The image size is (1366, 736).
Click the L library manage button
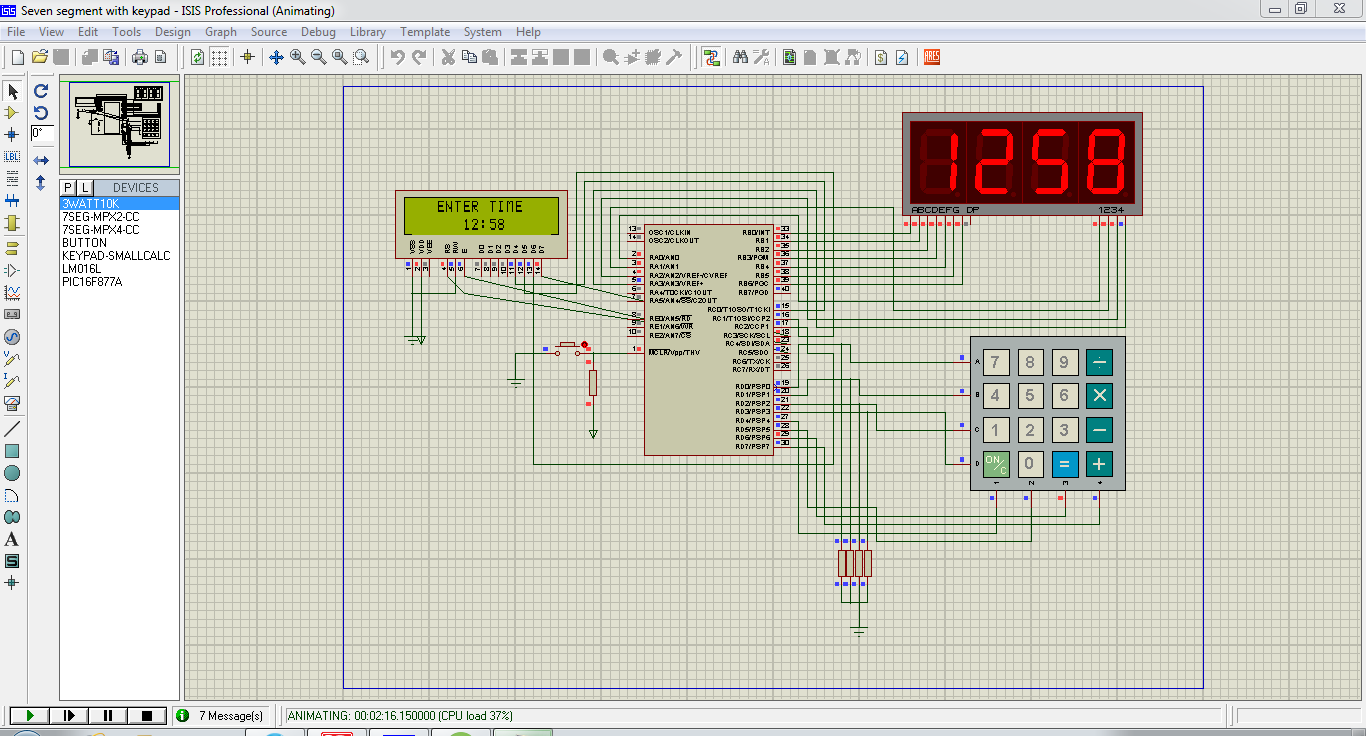click(x=84, y=187)
